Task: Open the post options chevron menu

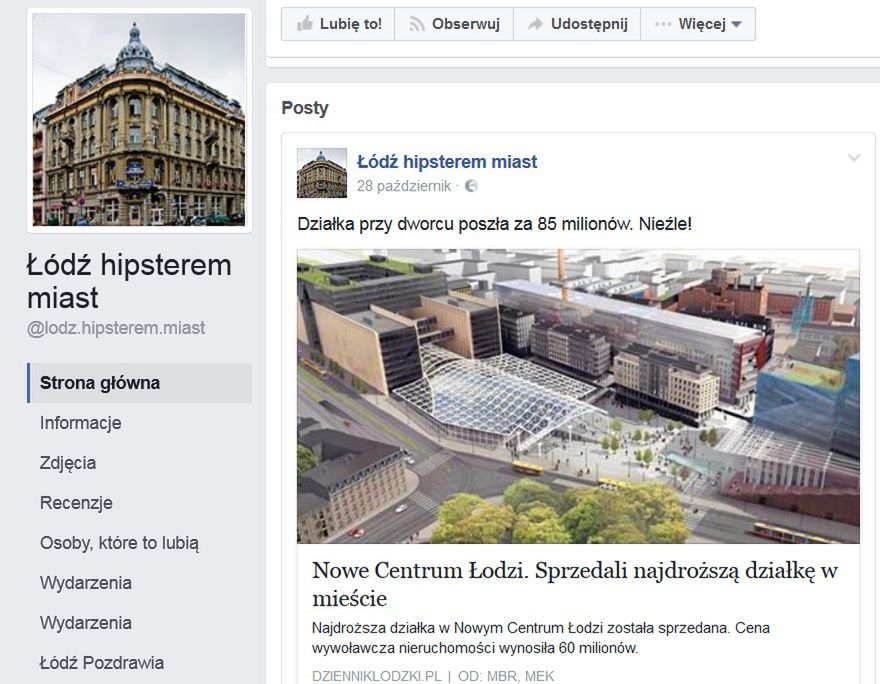Action: (x=854, y=158)
